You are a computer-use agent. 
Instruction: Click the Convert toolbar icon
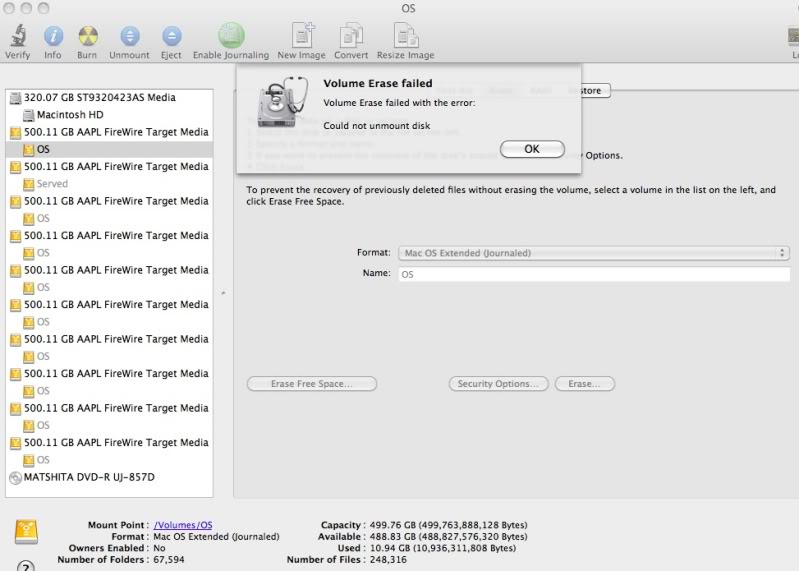click(x=351, y=36)
